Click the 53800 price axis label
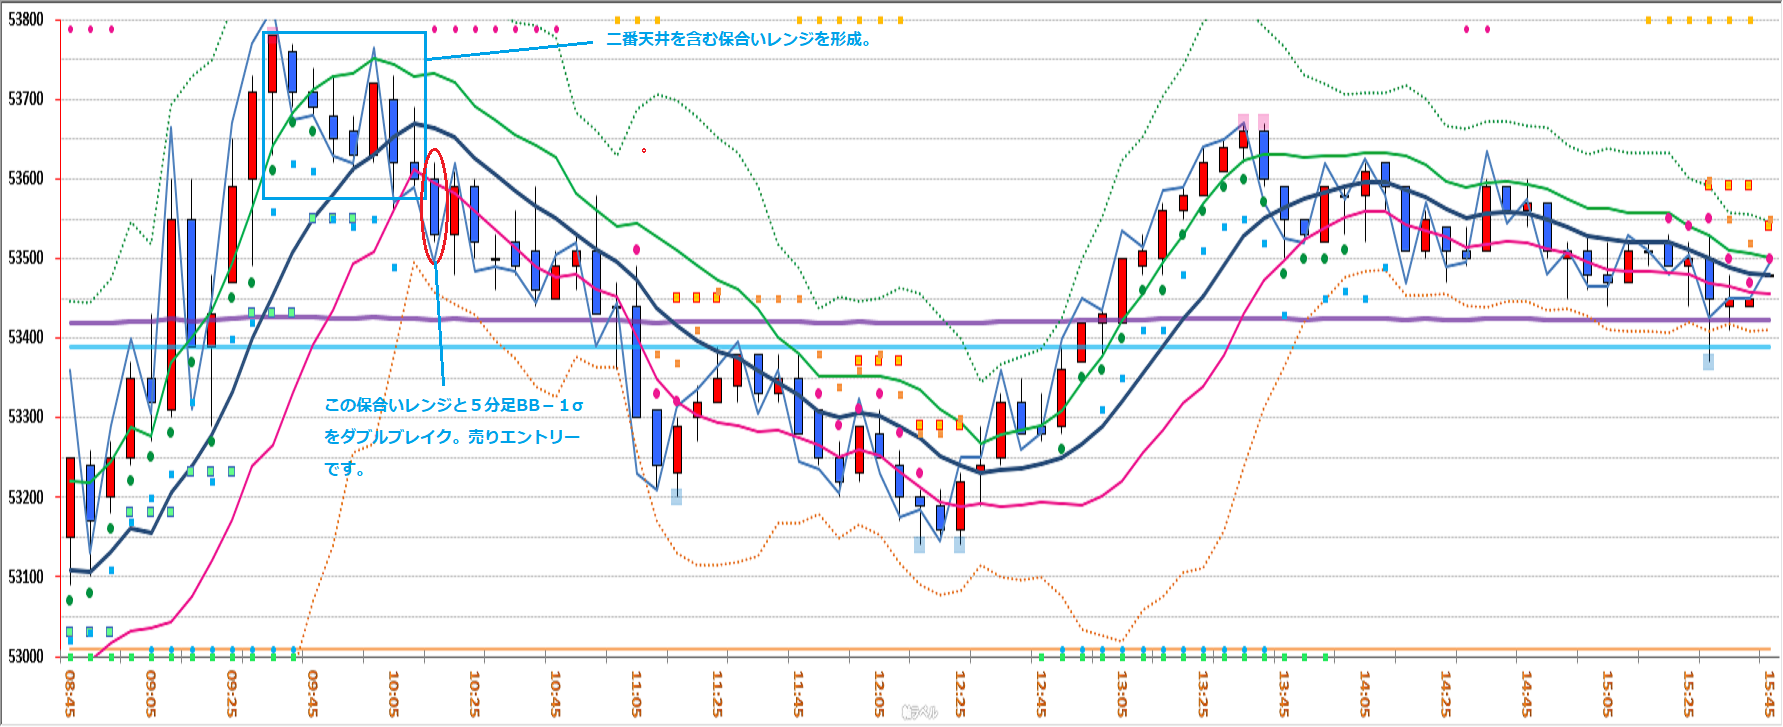Screen dimensions: 1783x727 [26, 20]
